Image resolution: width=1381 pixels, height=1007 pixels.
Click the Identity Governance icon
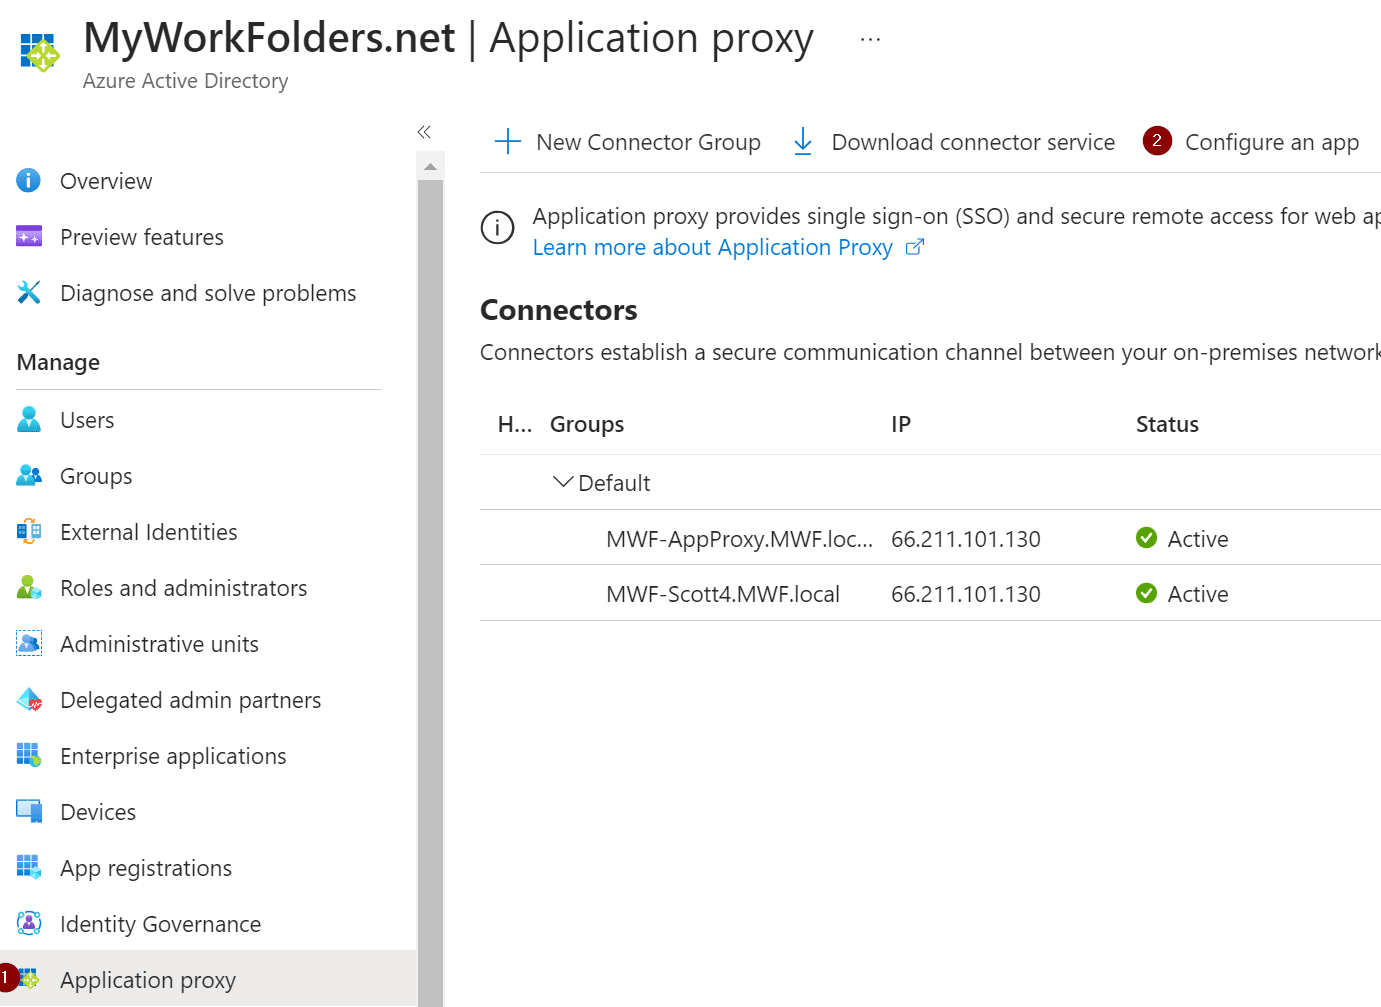tap(29, 924)
